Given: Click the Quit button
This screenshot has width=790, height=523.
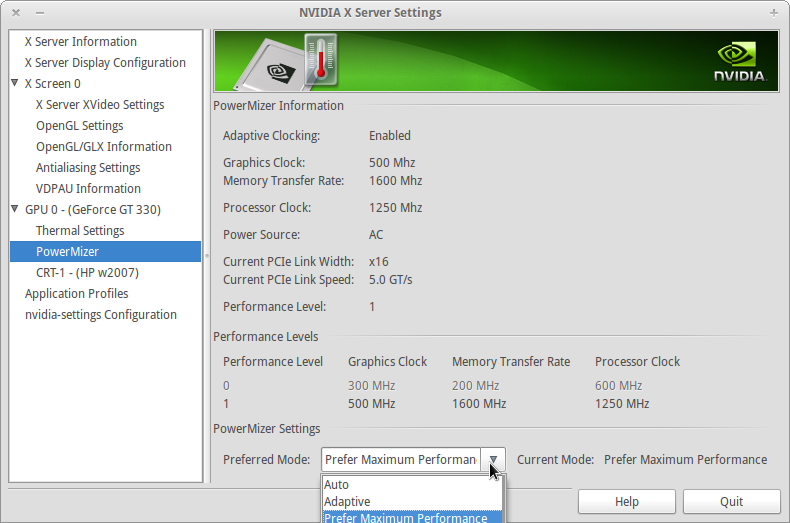Looking at the screenshot, I should coord(732,502).
